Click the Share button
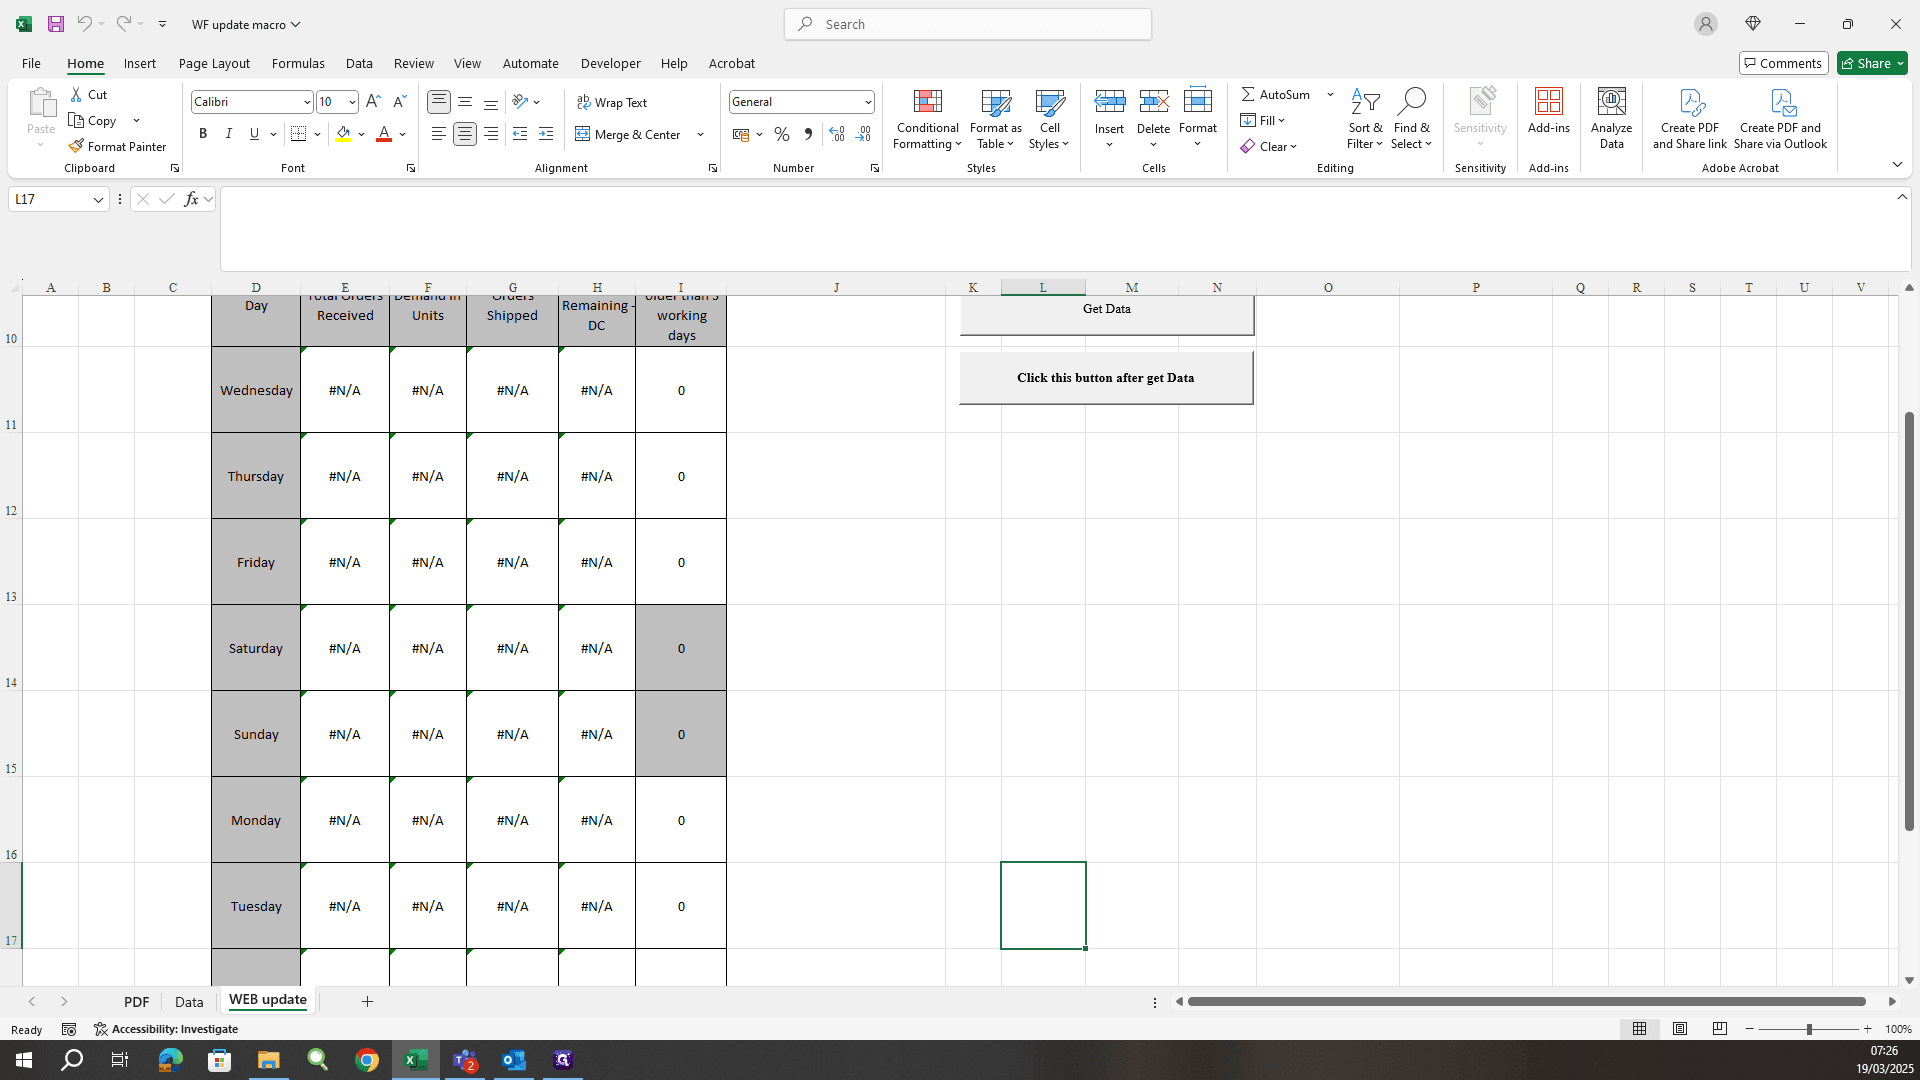Screen dimensions: 1920x1080 (1872, 63)
